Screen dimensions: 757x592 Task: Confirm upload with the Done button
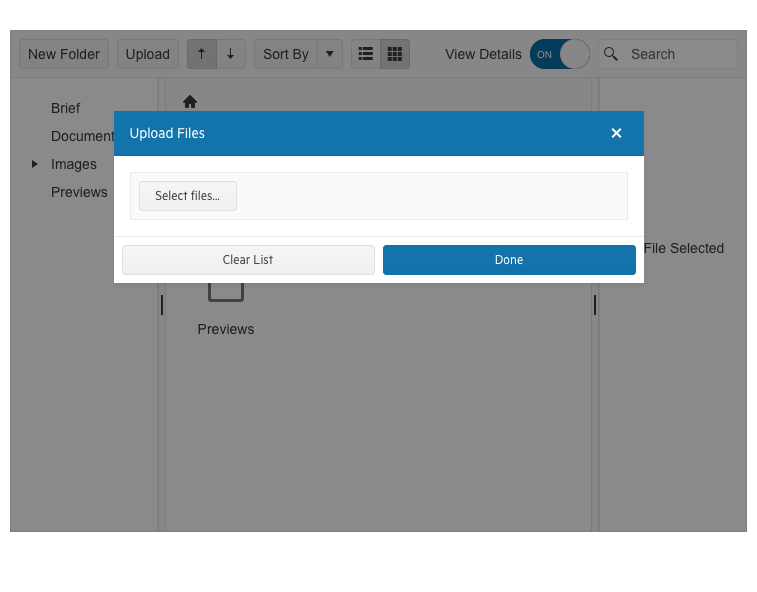pos(509,260)
